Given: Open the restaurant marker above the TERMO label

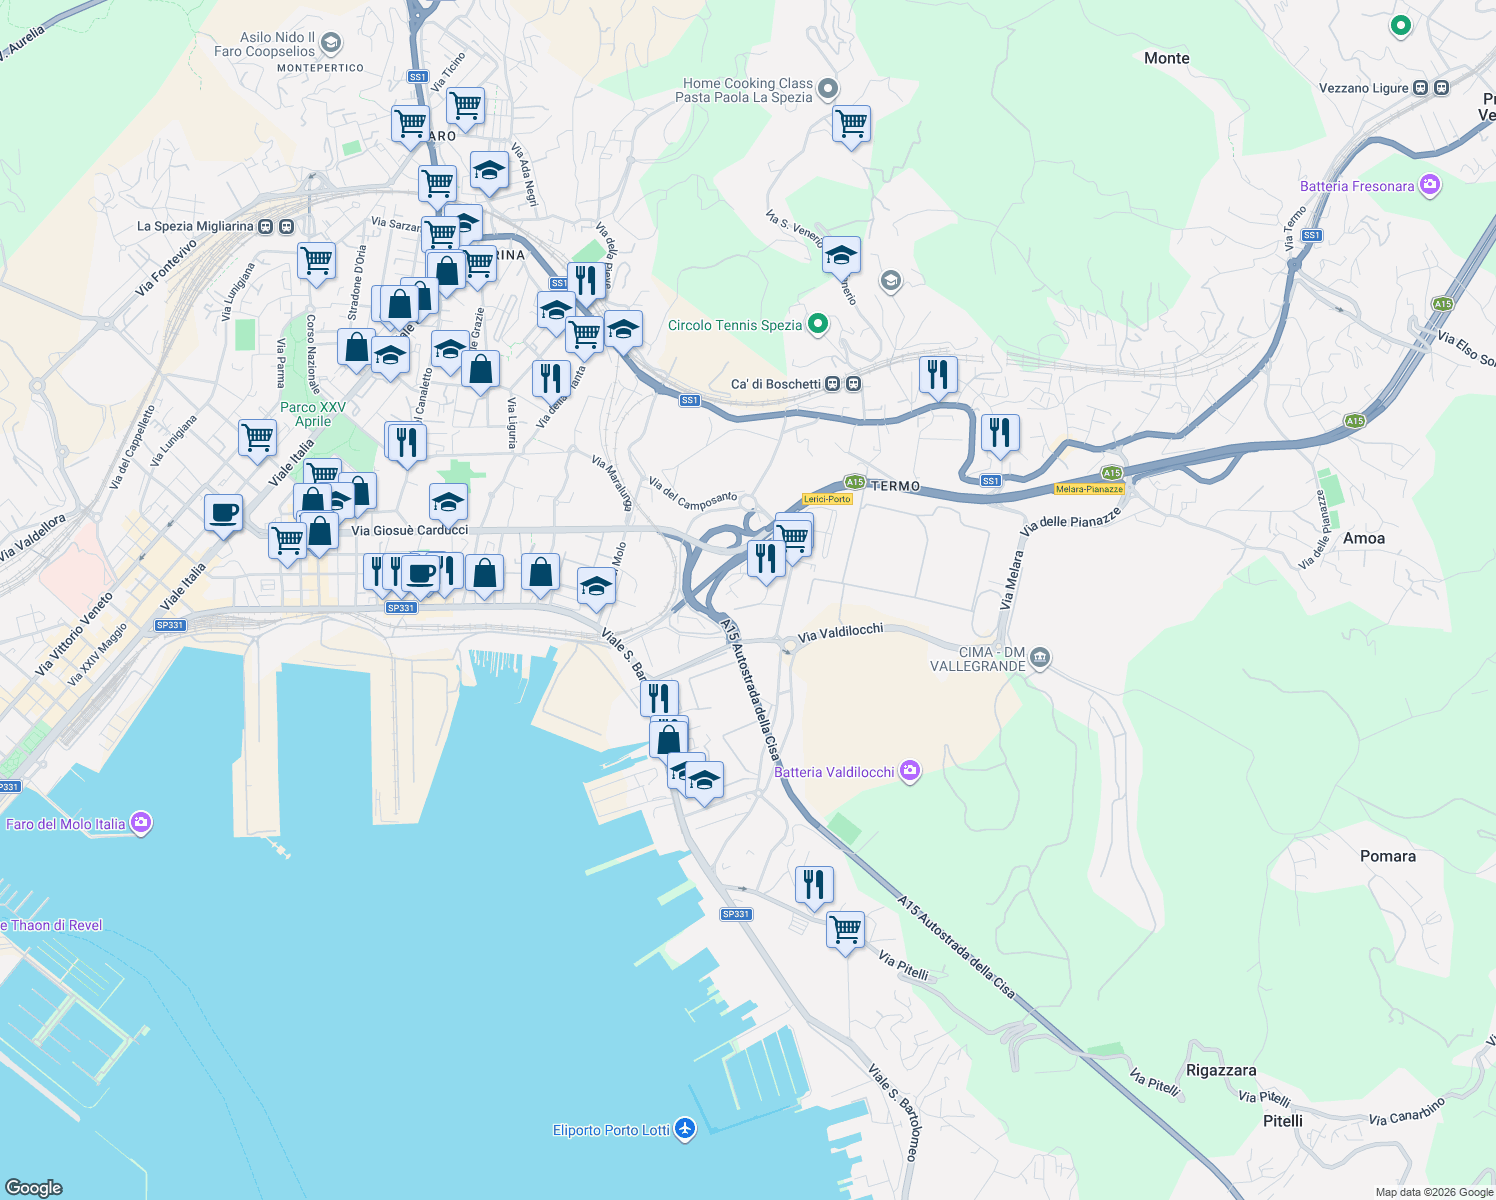Looking at the screenshot, I should click(x=1000, y=434).
